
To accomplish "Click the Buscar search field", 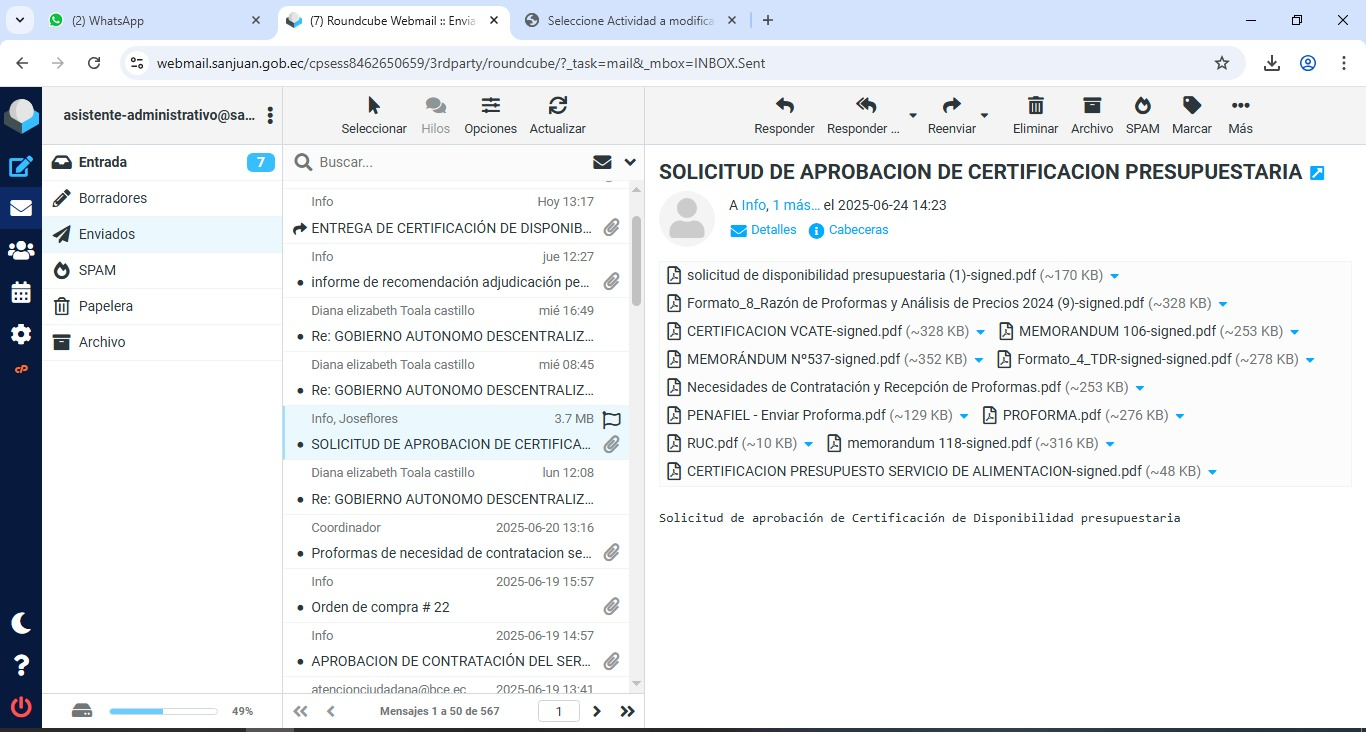I will 450,162.
